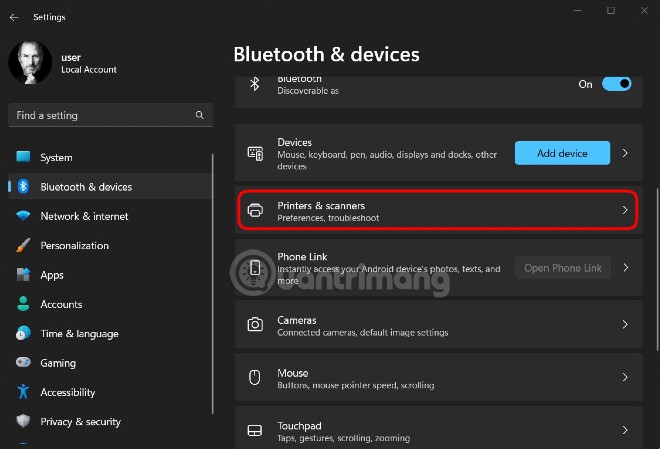Click the Devices title text
Viewport: 660px width, 449px height.
pos(294,142)
